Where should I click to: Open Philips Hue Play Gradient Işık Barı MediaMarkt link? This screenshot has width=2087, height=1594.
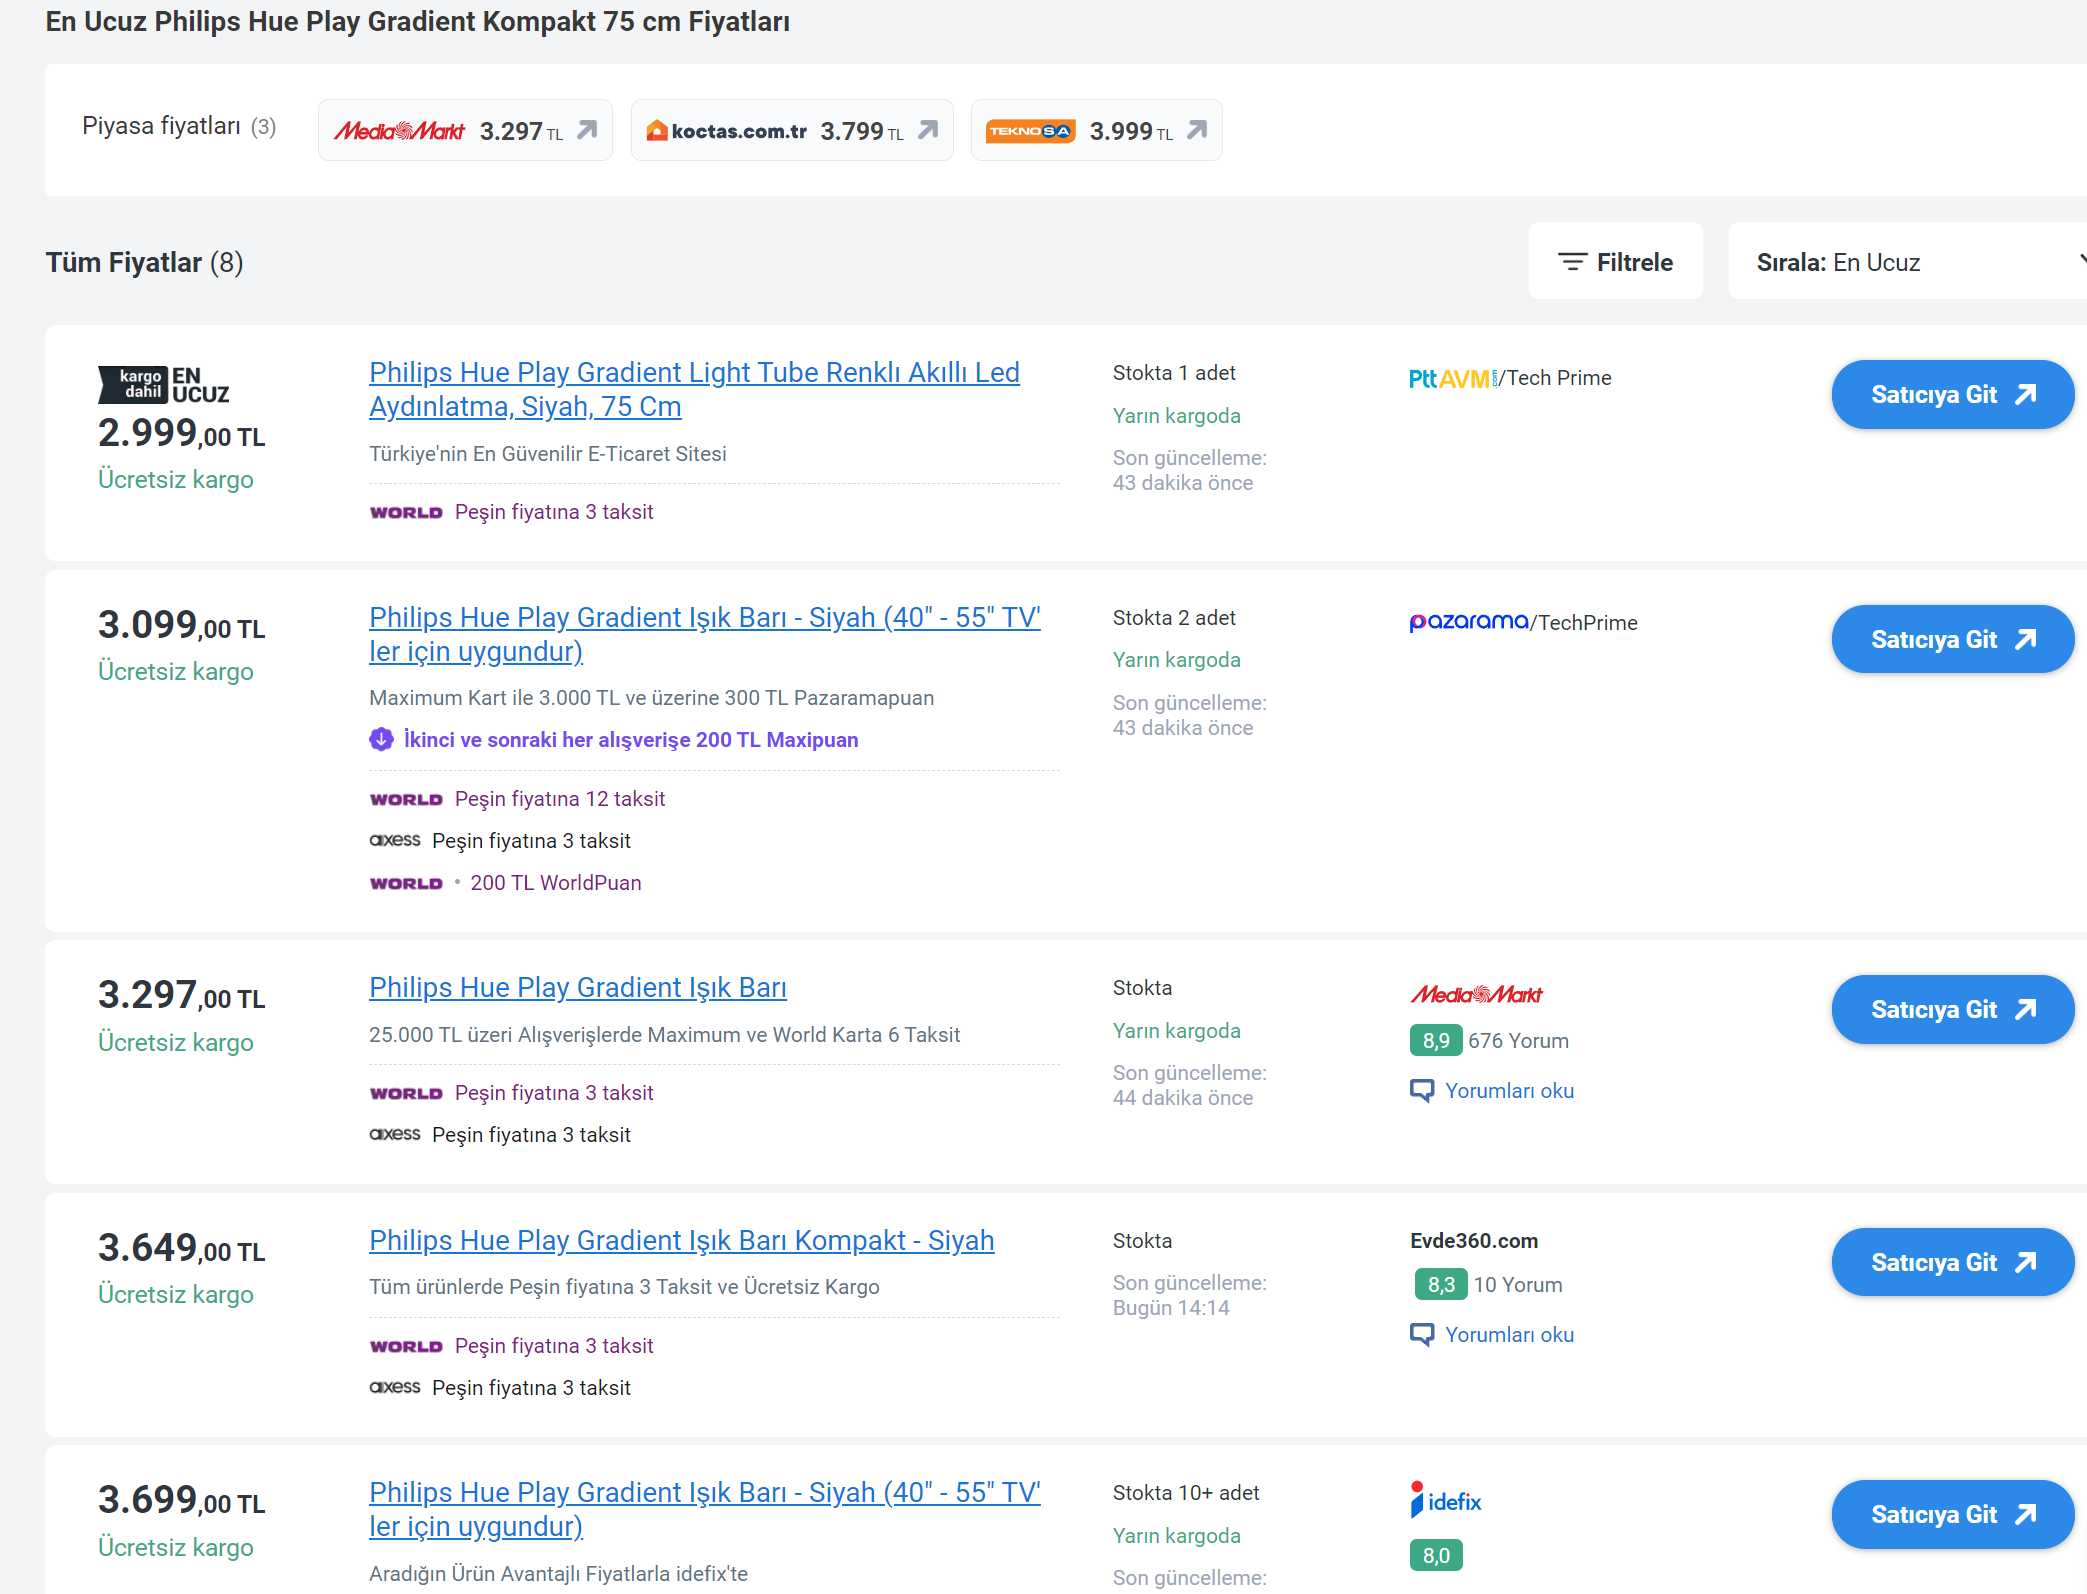[578, 987]
